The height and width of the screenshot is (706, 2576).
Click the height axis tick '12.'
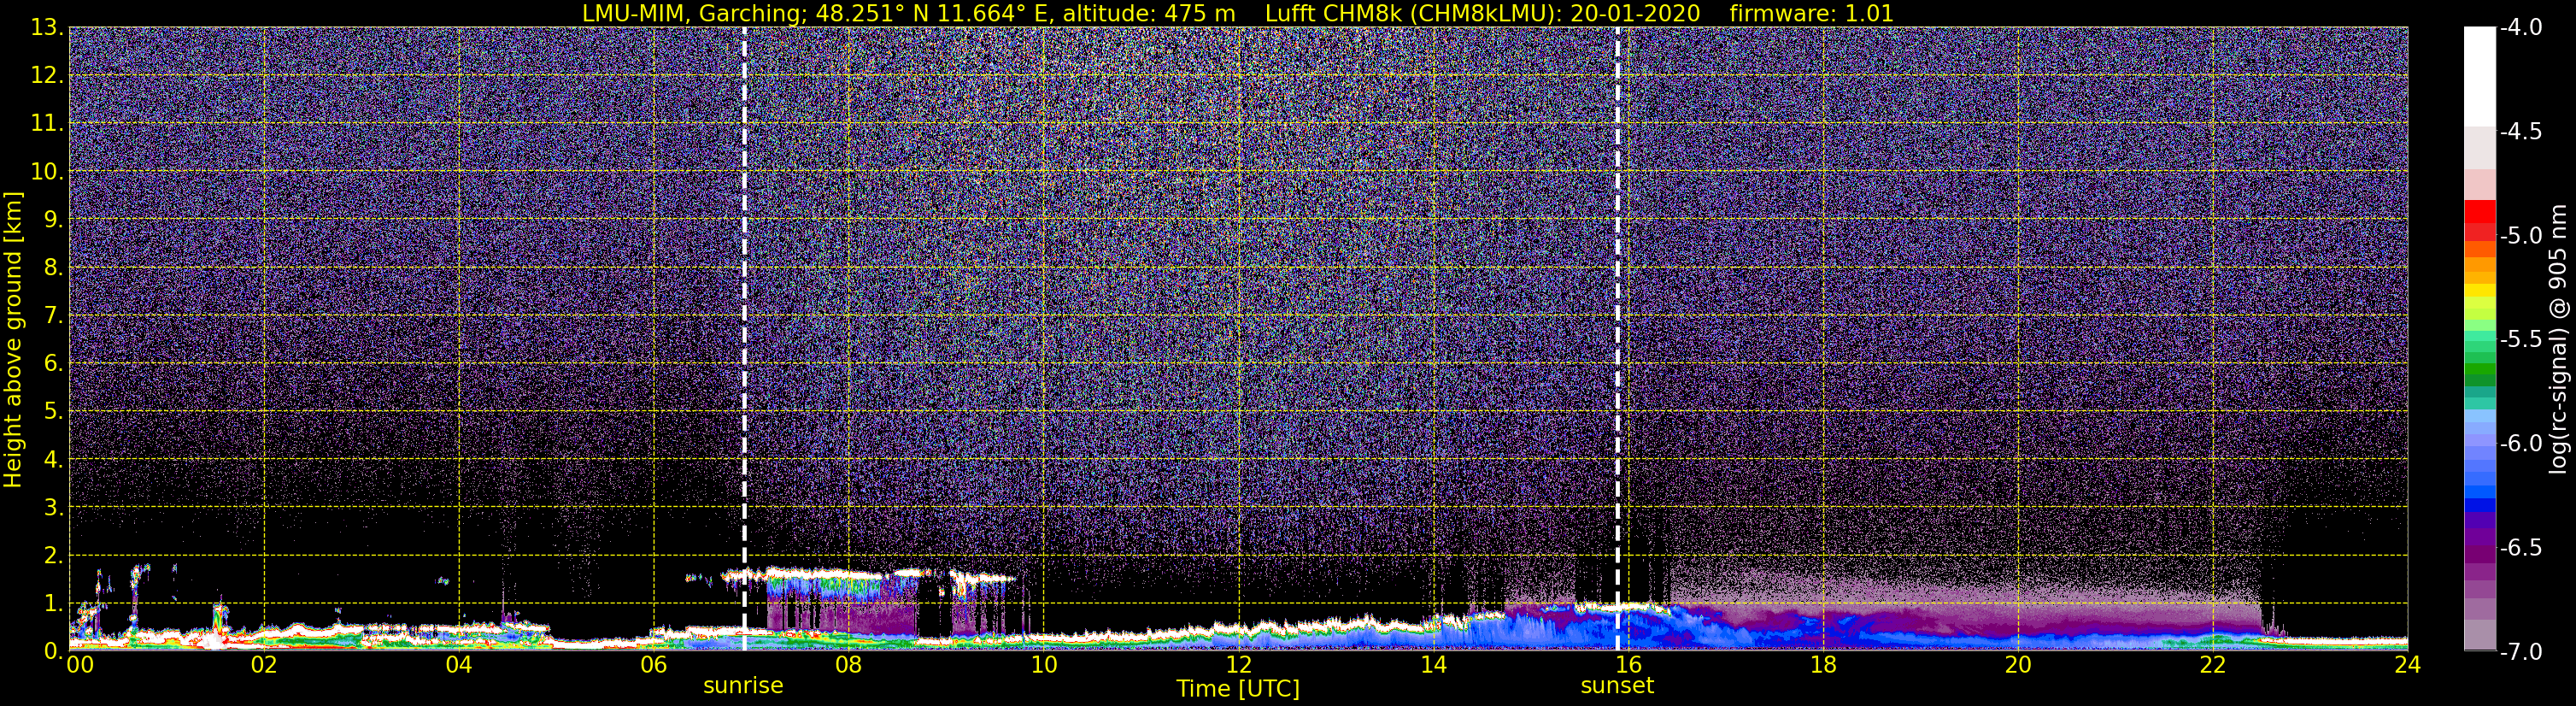(x=47, y=75)
